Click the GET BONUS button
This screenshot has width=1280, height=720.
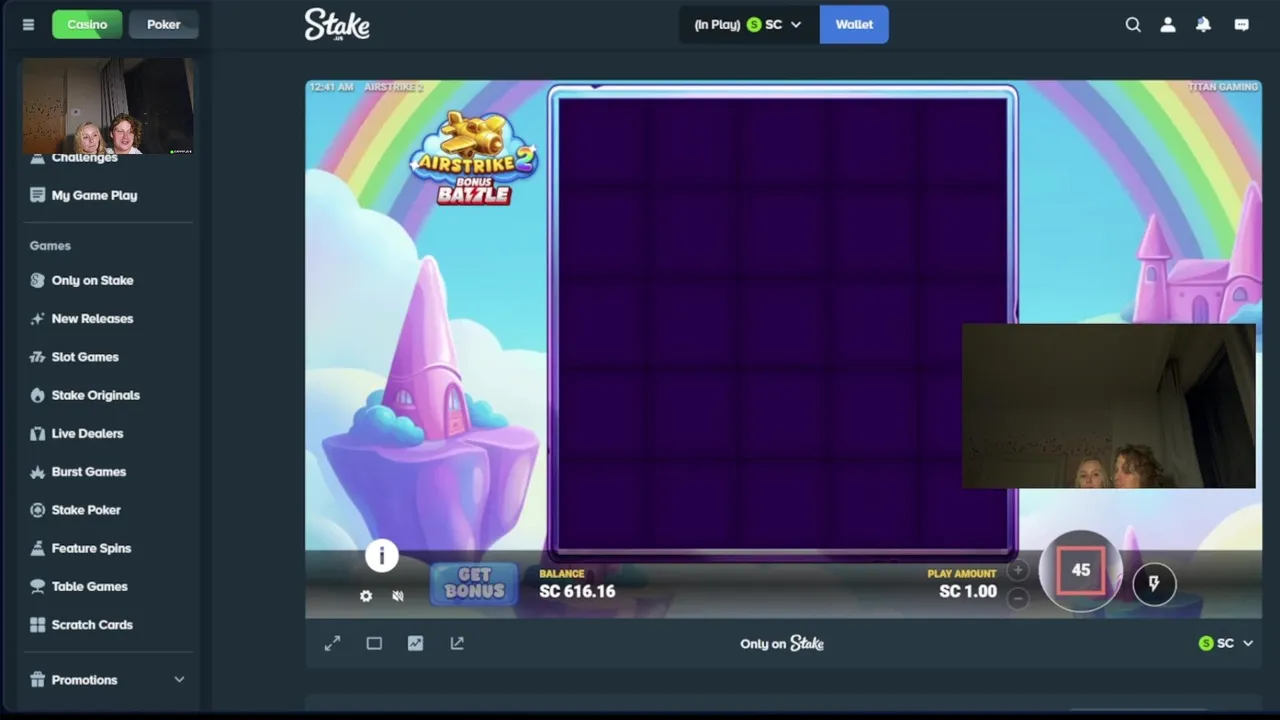(475, 583)
